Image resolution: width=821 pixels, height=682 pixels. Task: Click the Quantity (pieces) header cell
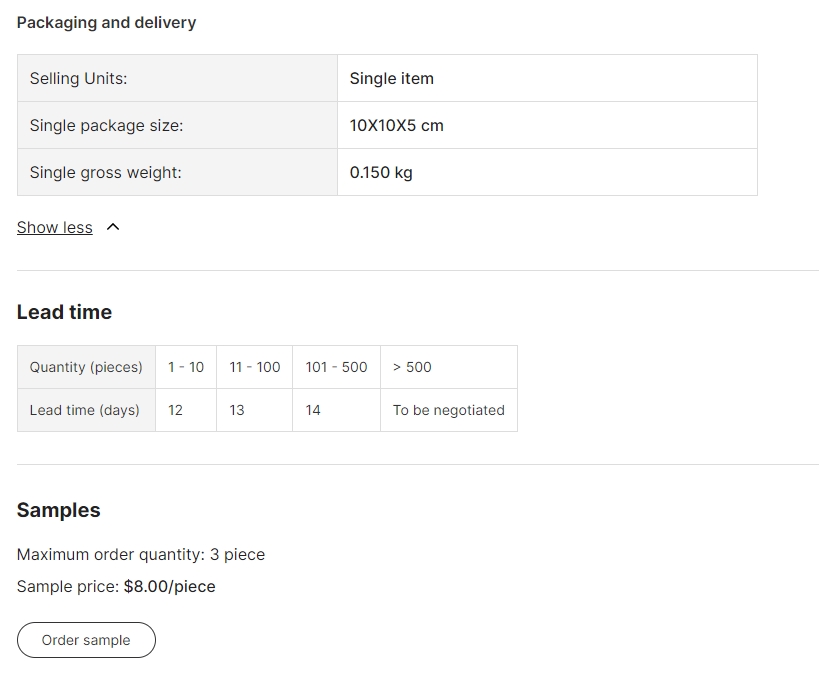point(86,367)
